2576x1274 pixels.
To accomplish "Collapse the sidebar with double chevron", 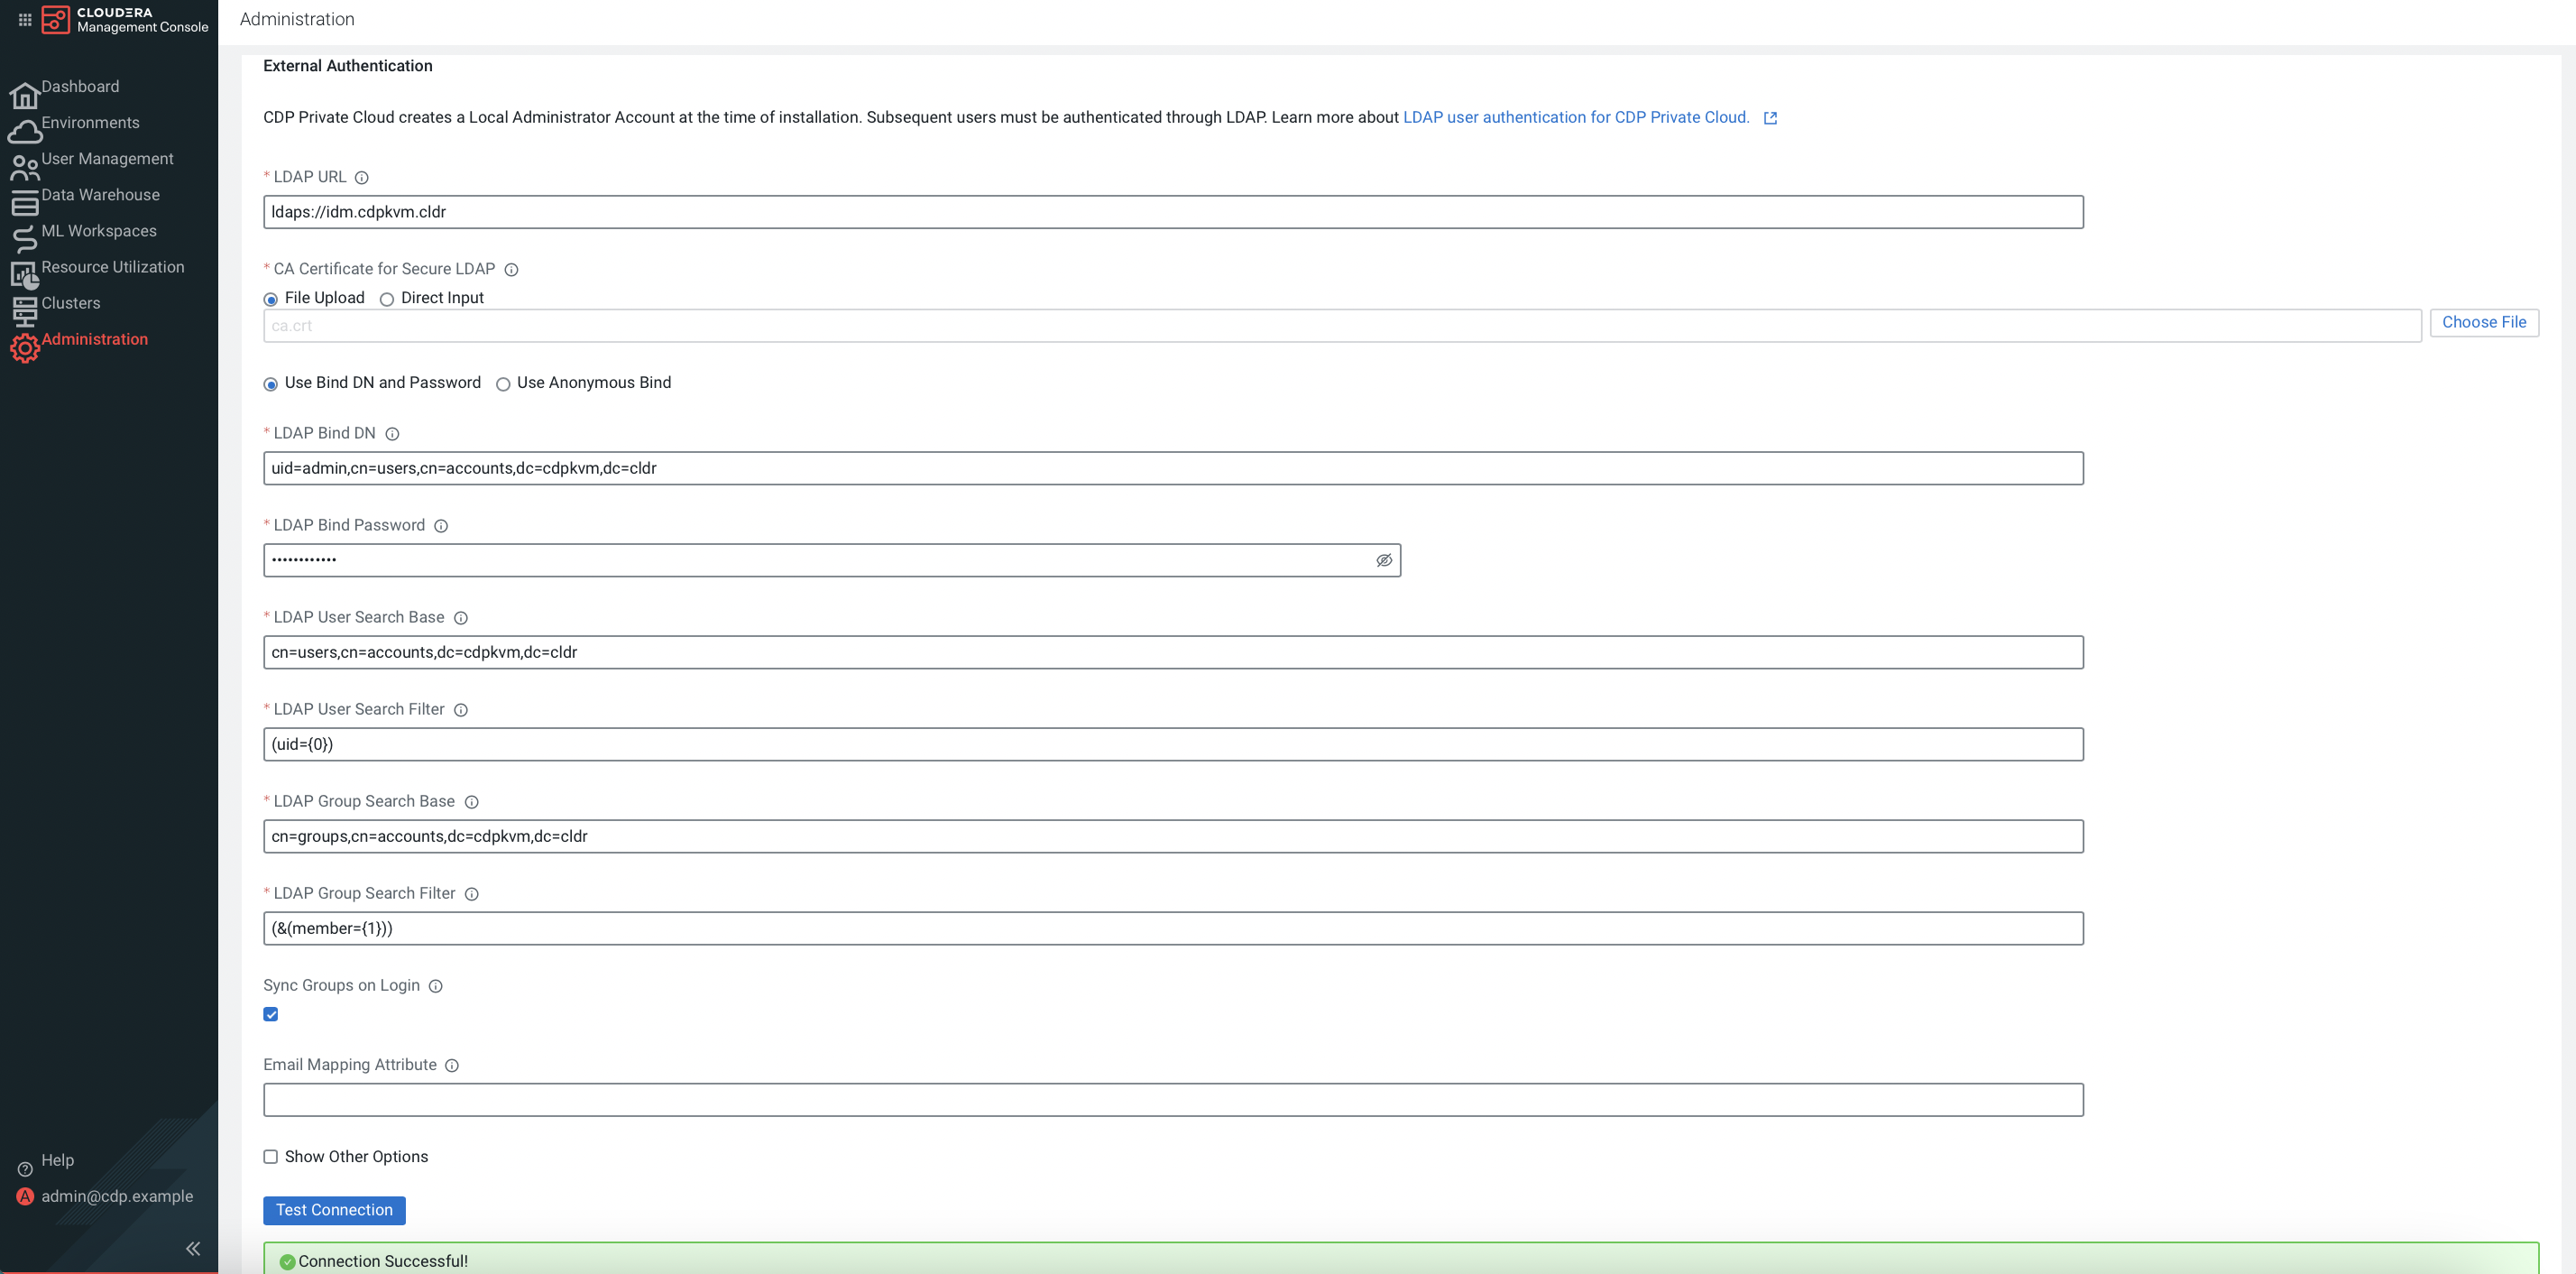I will pyautogui.click(x=192, y=1248).
